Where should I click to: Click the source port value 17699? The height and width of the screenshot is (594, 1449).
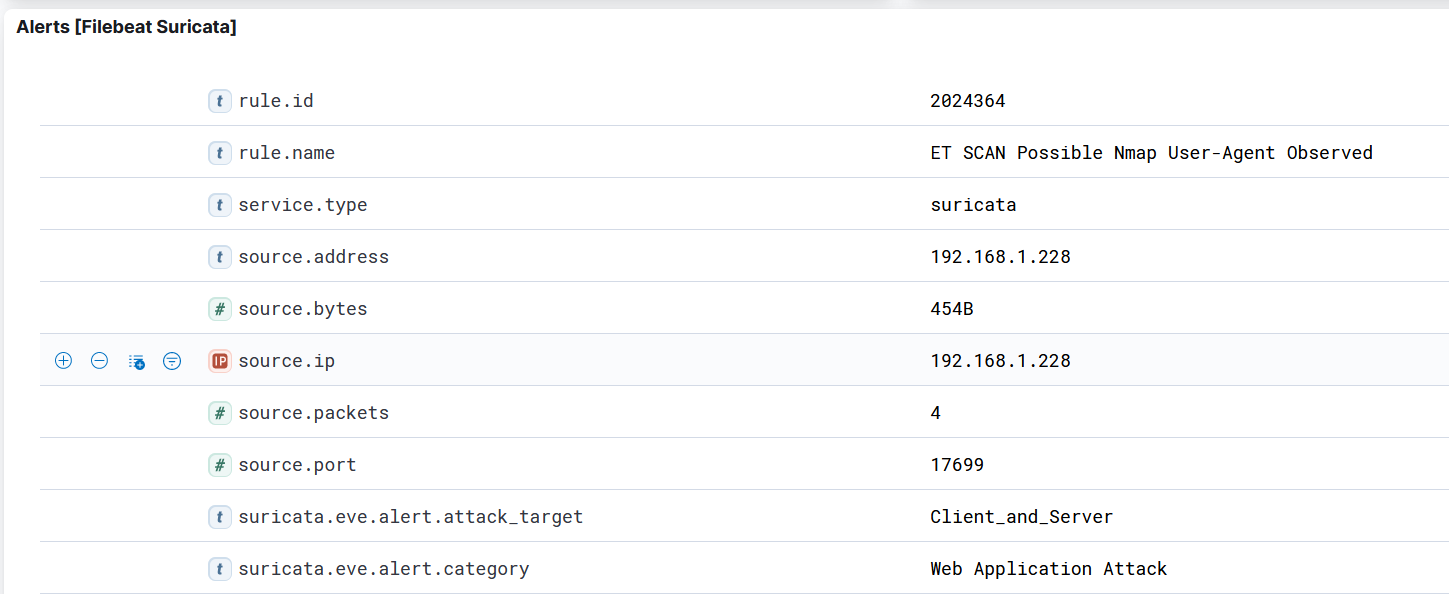(957, 465)
